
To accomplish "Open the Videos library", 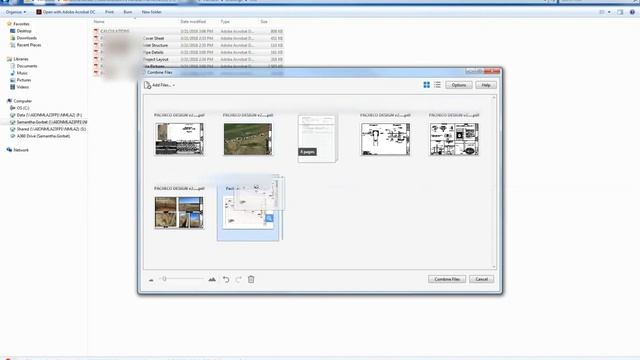I will pos(19,87).
